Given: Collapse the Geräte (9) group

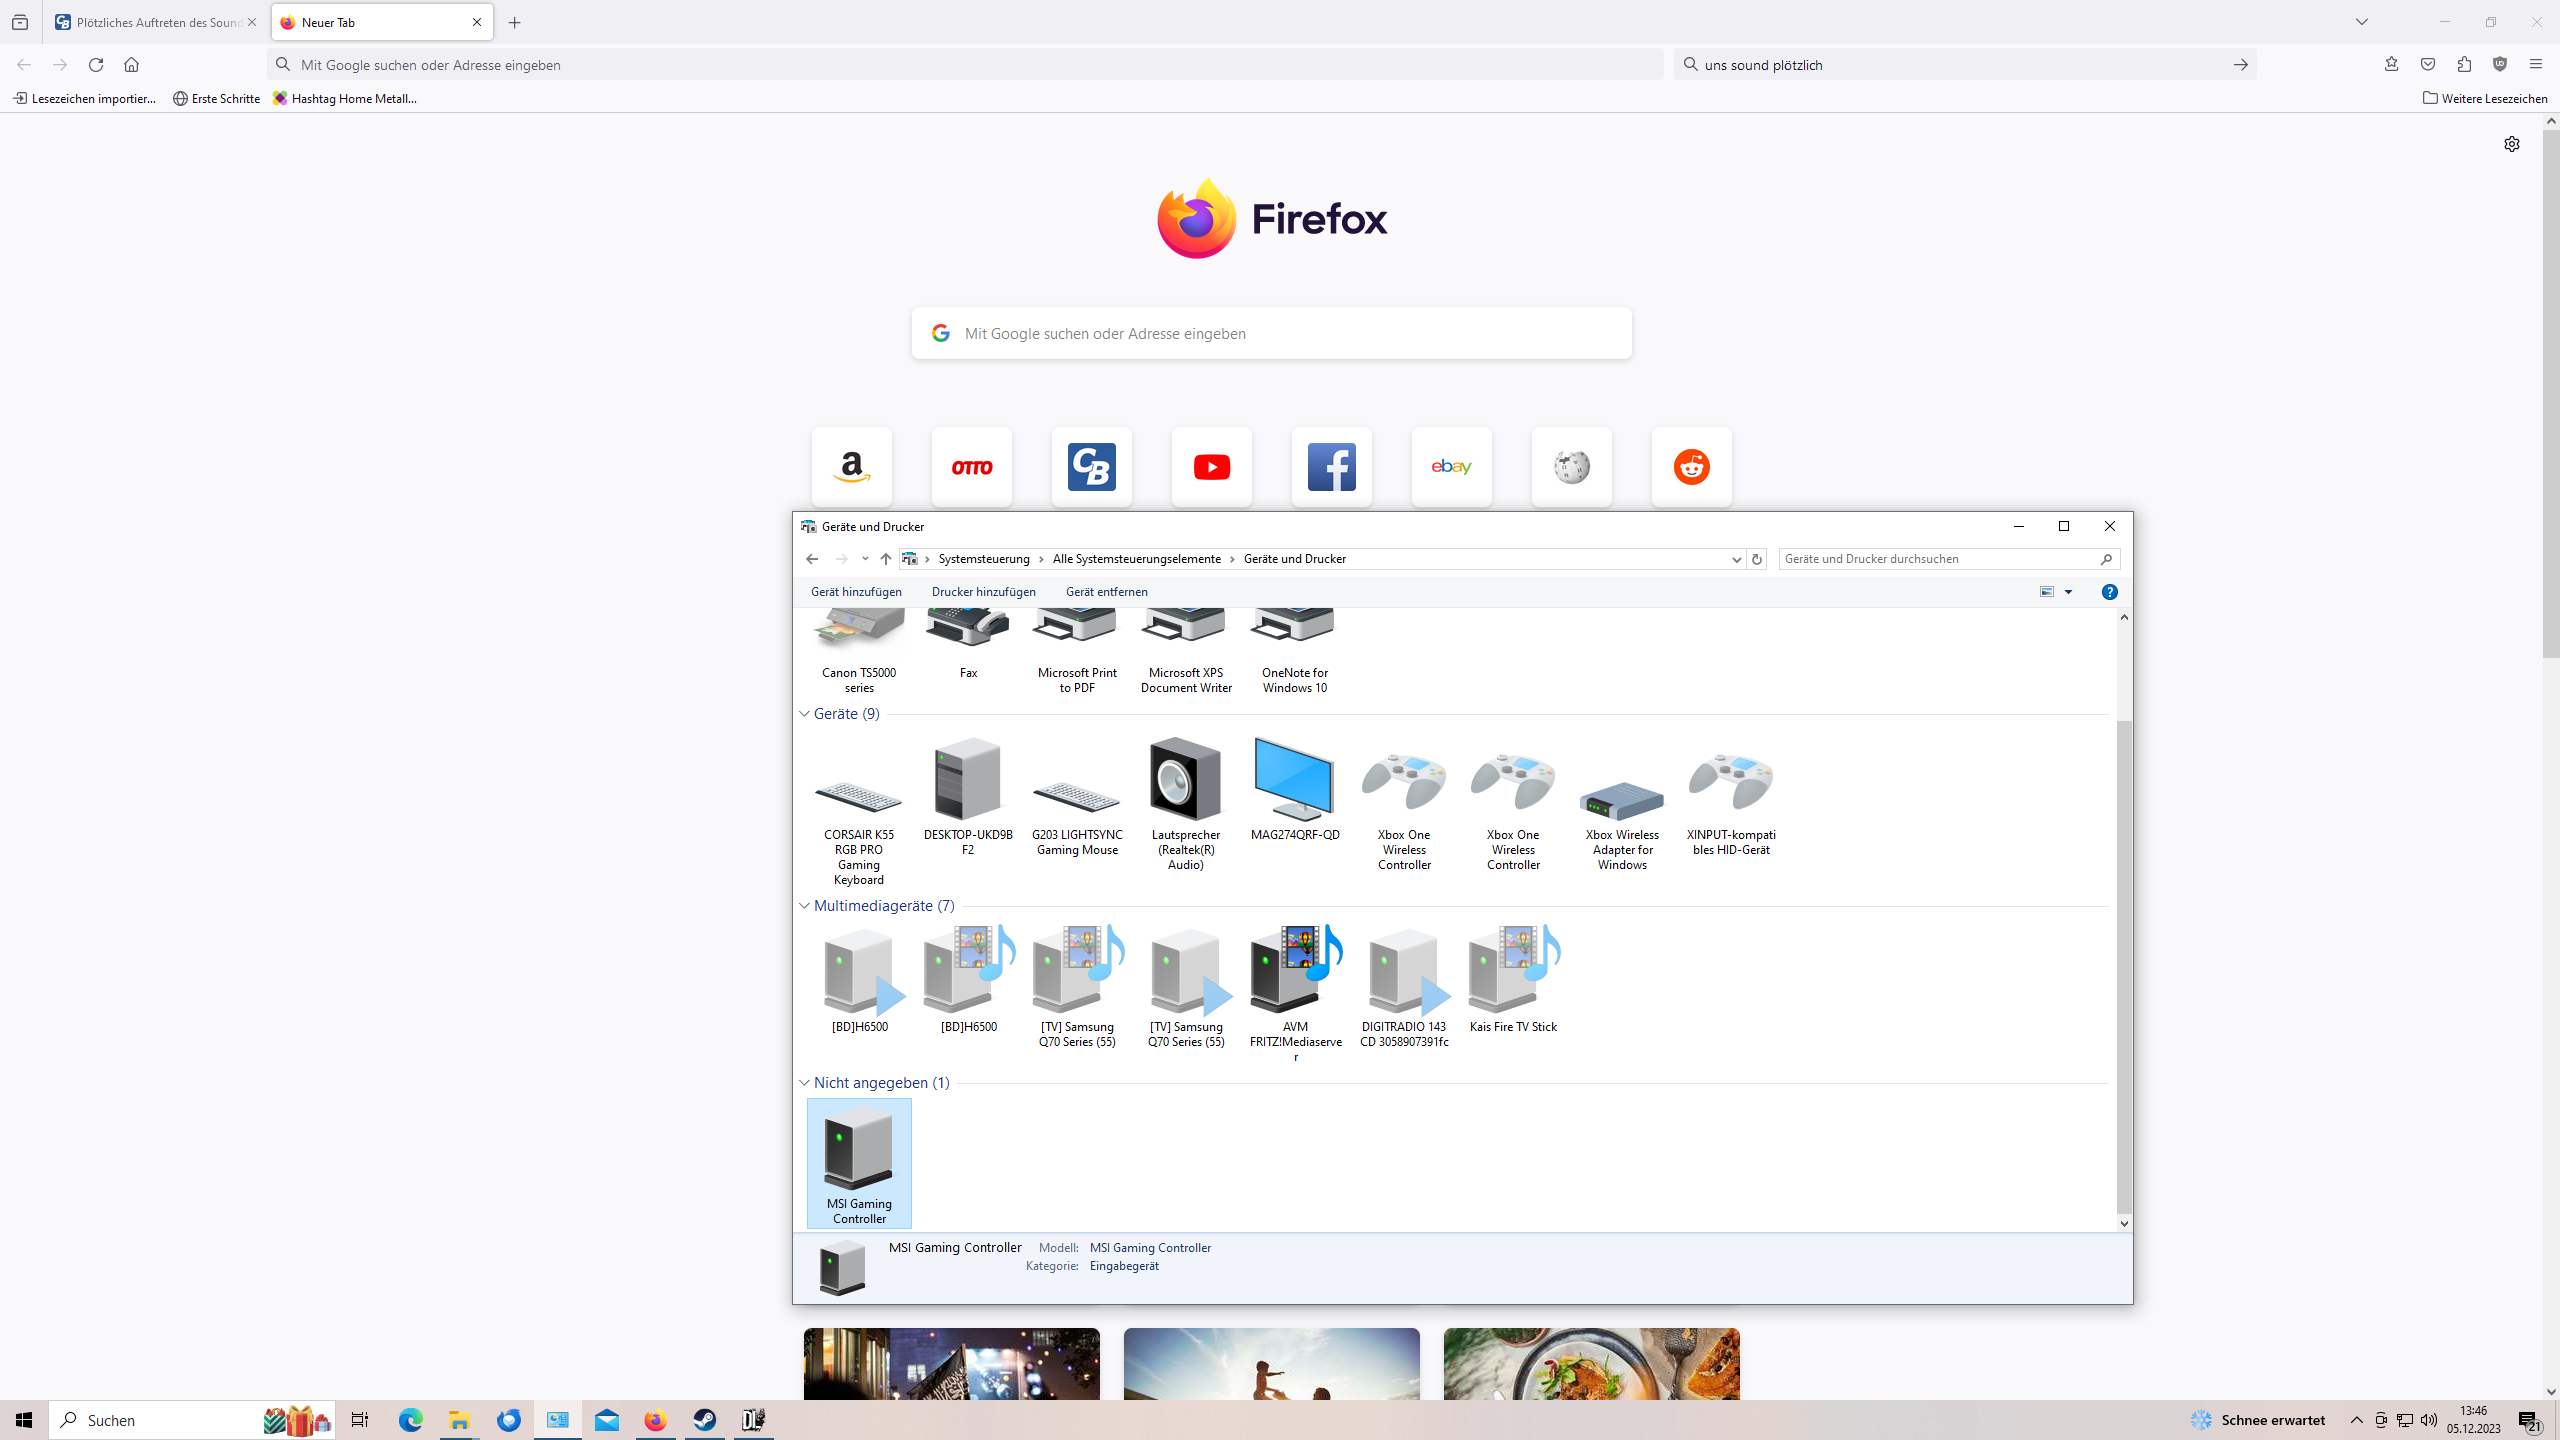Looking at the screenshot, I should [804, 714].
